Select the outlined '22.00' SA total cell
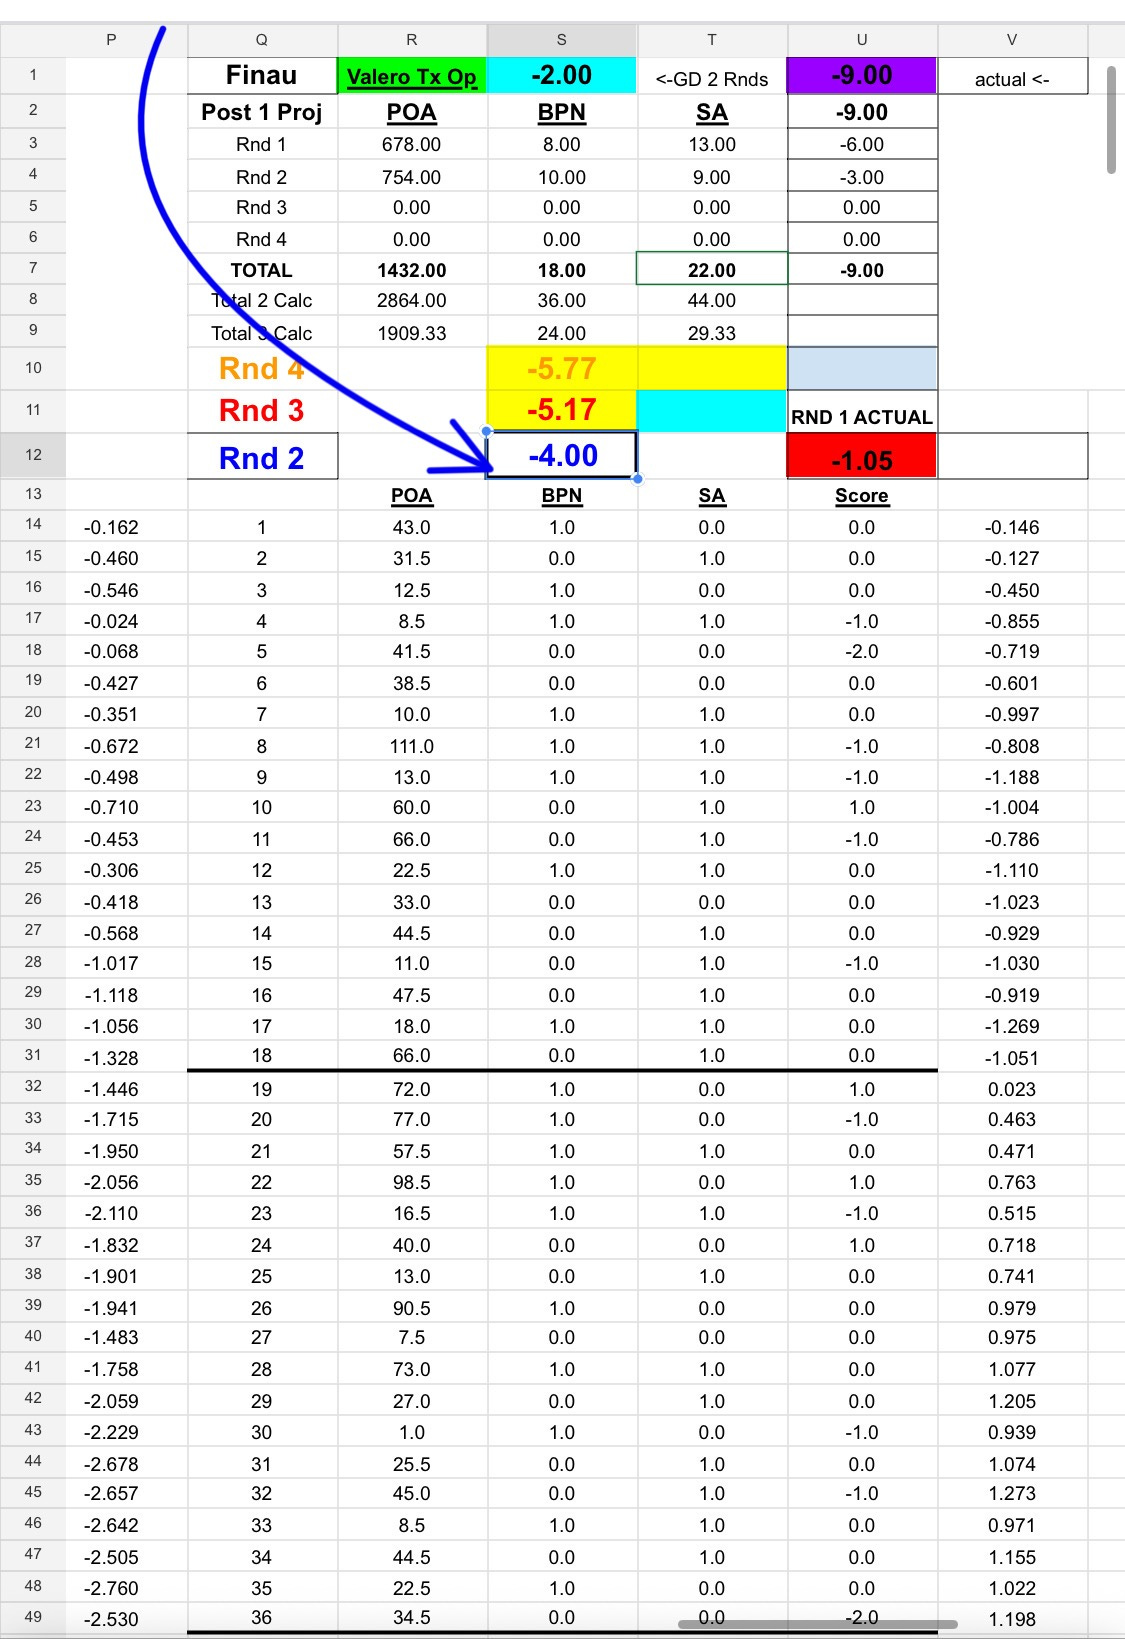 tap(712, 270)
